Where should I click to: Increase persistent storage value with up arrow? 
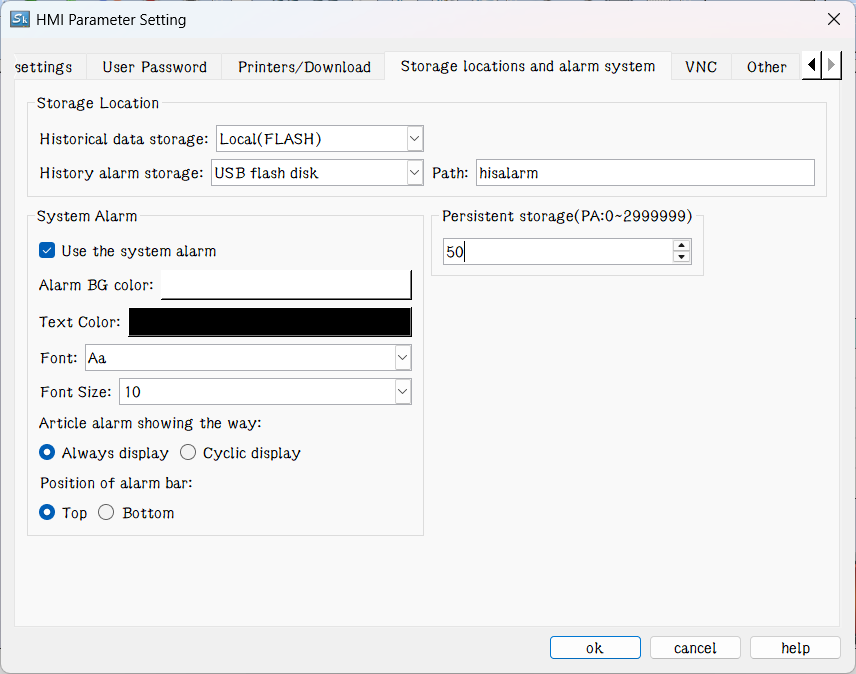682,246
